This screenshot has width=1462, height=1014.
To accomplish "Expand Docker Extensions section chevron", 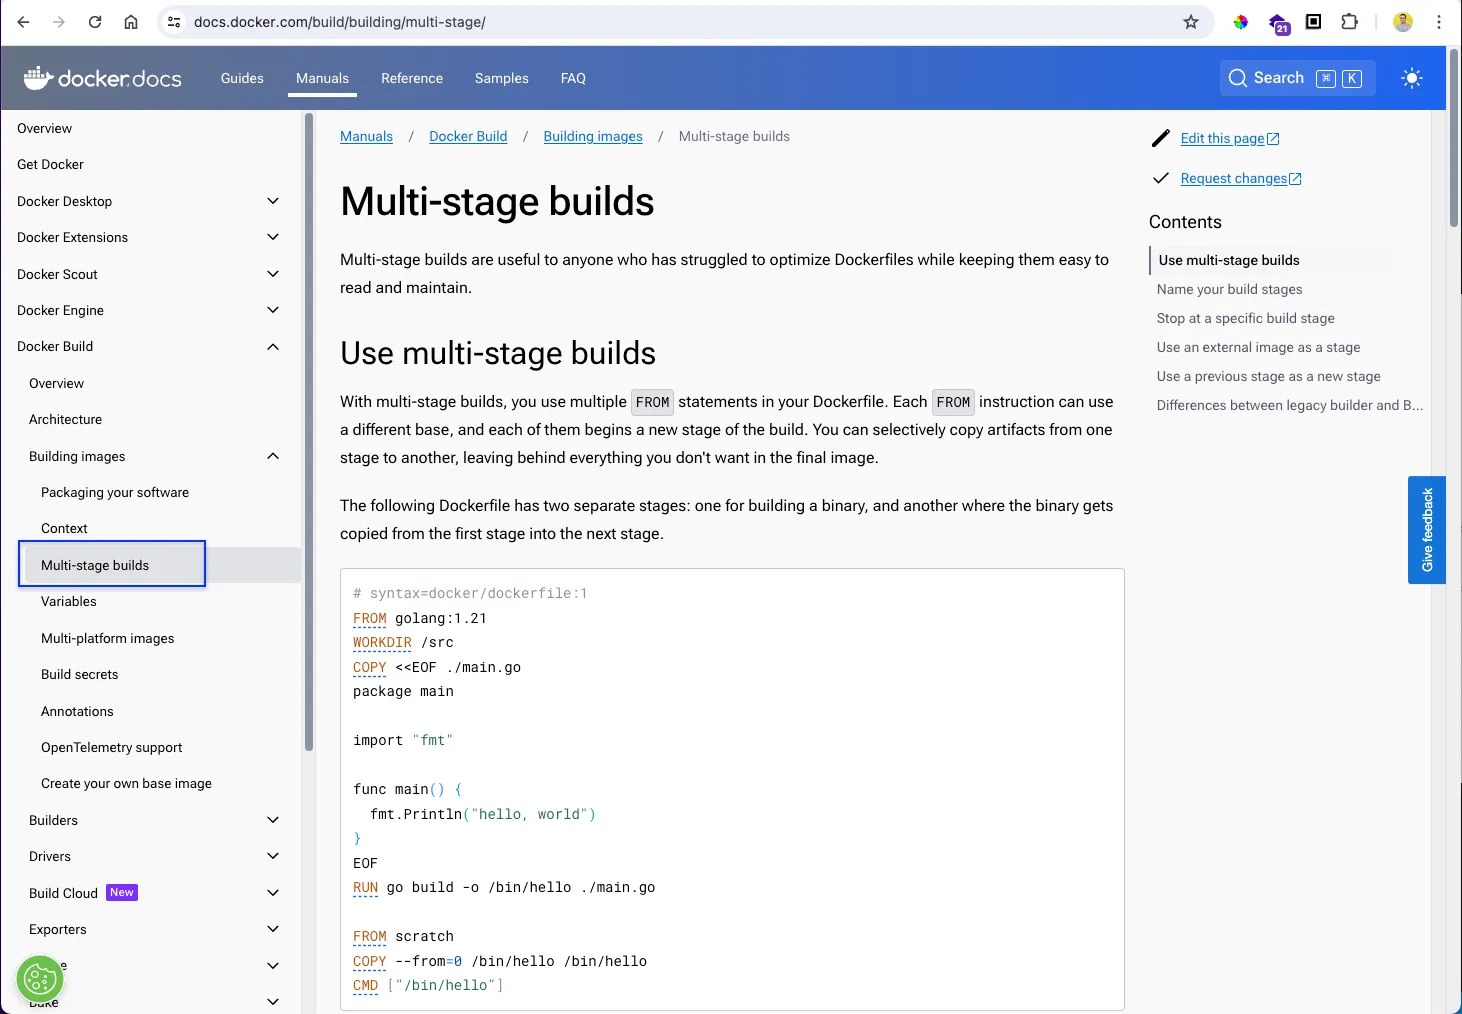I will [x=273, y=237].
